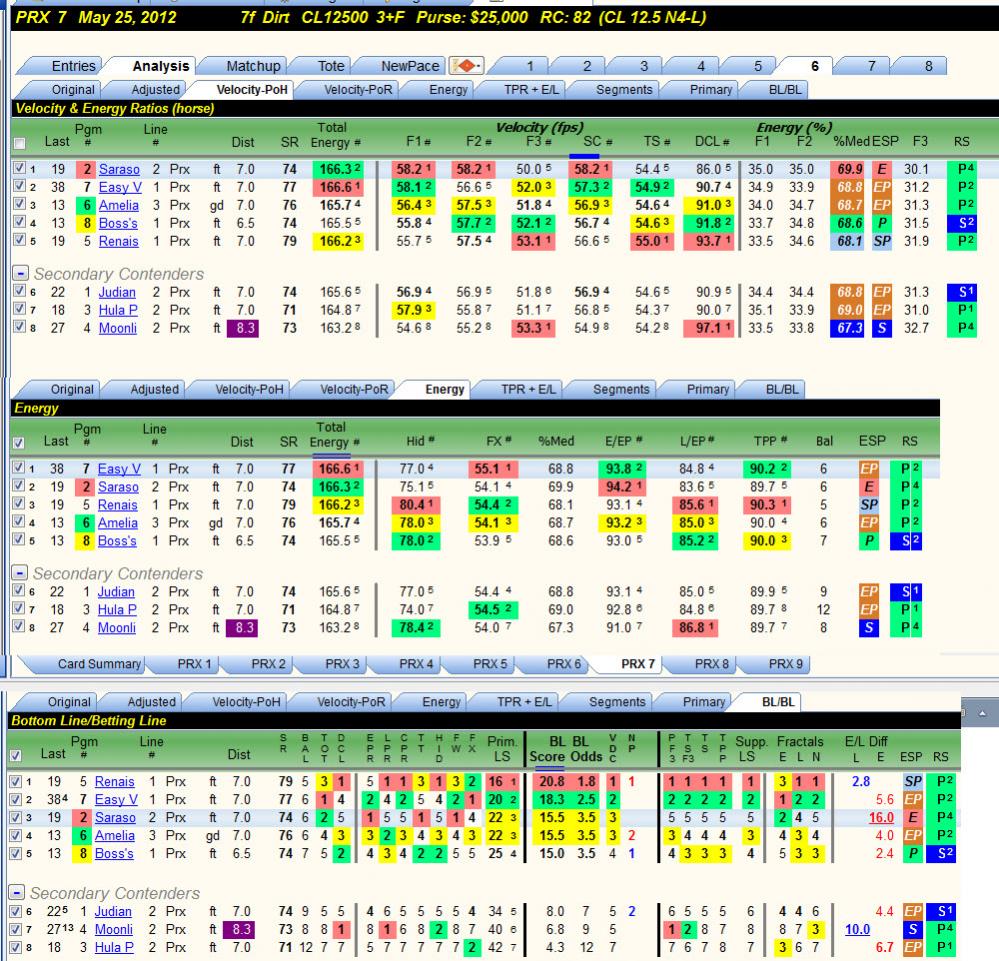The width and height of the screenshot is (999, 961).
Task: Select race number 1 tab
Action: click(x=529, y=66)
